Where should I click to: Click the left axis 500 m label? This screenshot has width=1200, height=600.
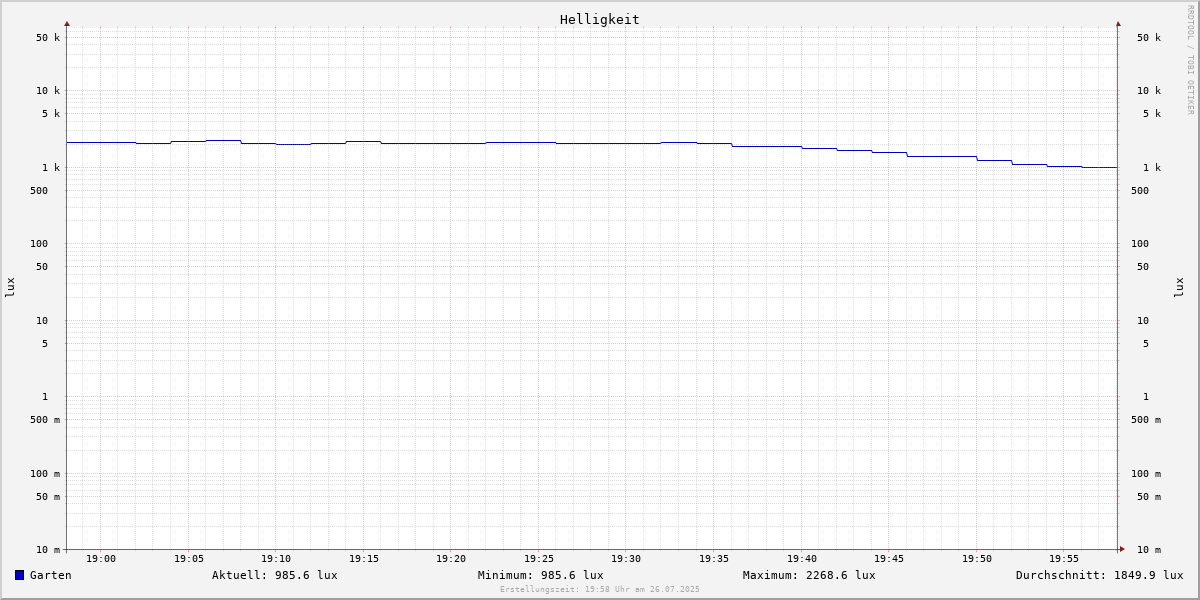coord(45,420)
